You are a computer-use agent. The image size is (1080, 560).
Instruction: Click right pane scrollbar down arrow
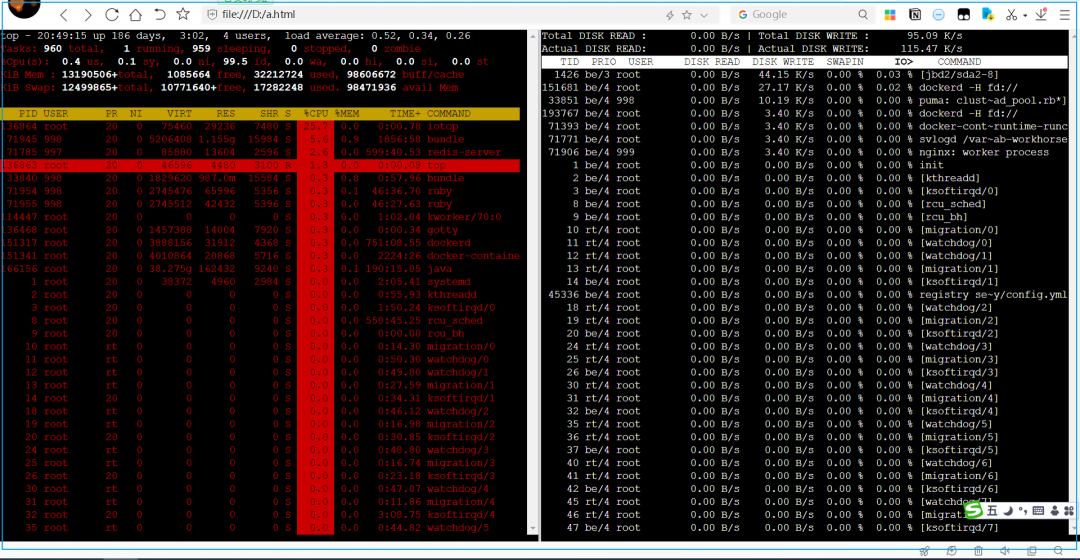(1074, 529)
